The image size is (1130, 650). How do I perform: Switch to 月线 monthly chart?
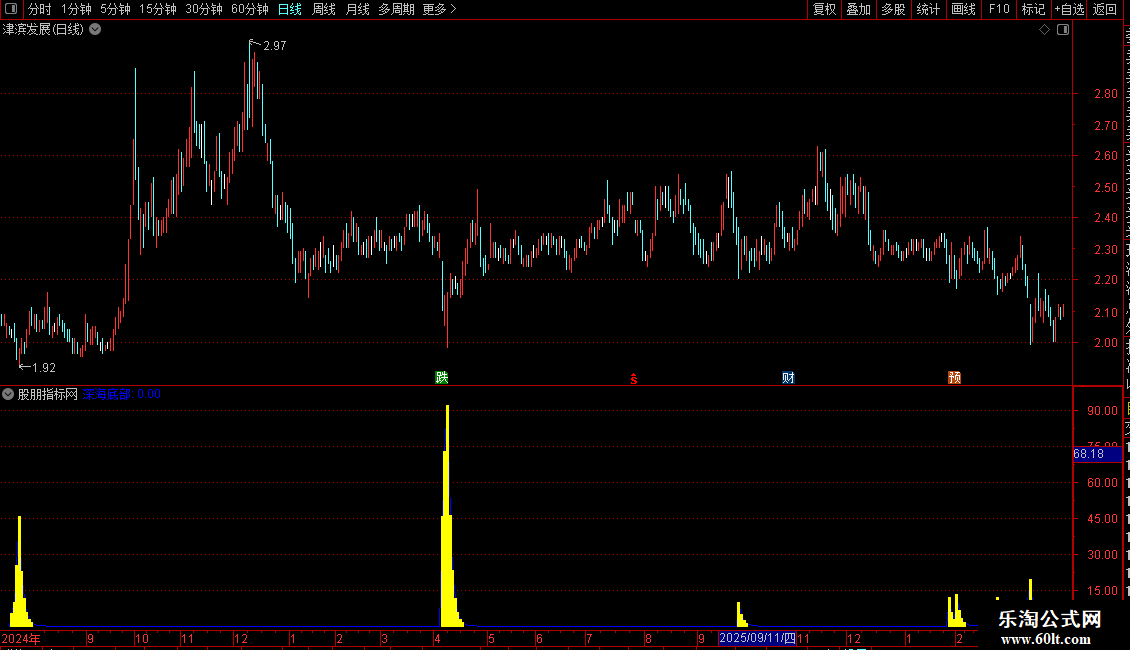(357, 9)
